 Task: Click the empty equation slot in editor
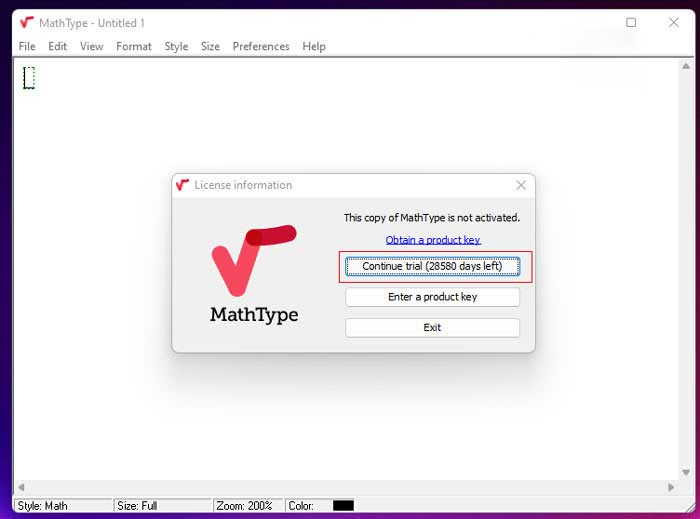pyautogui.click(x=29, y=78)
